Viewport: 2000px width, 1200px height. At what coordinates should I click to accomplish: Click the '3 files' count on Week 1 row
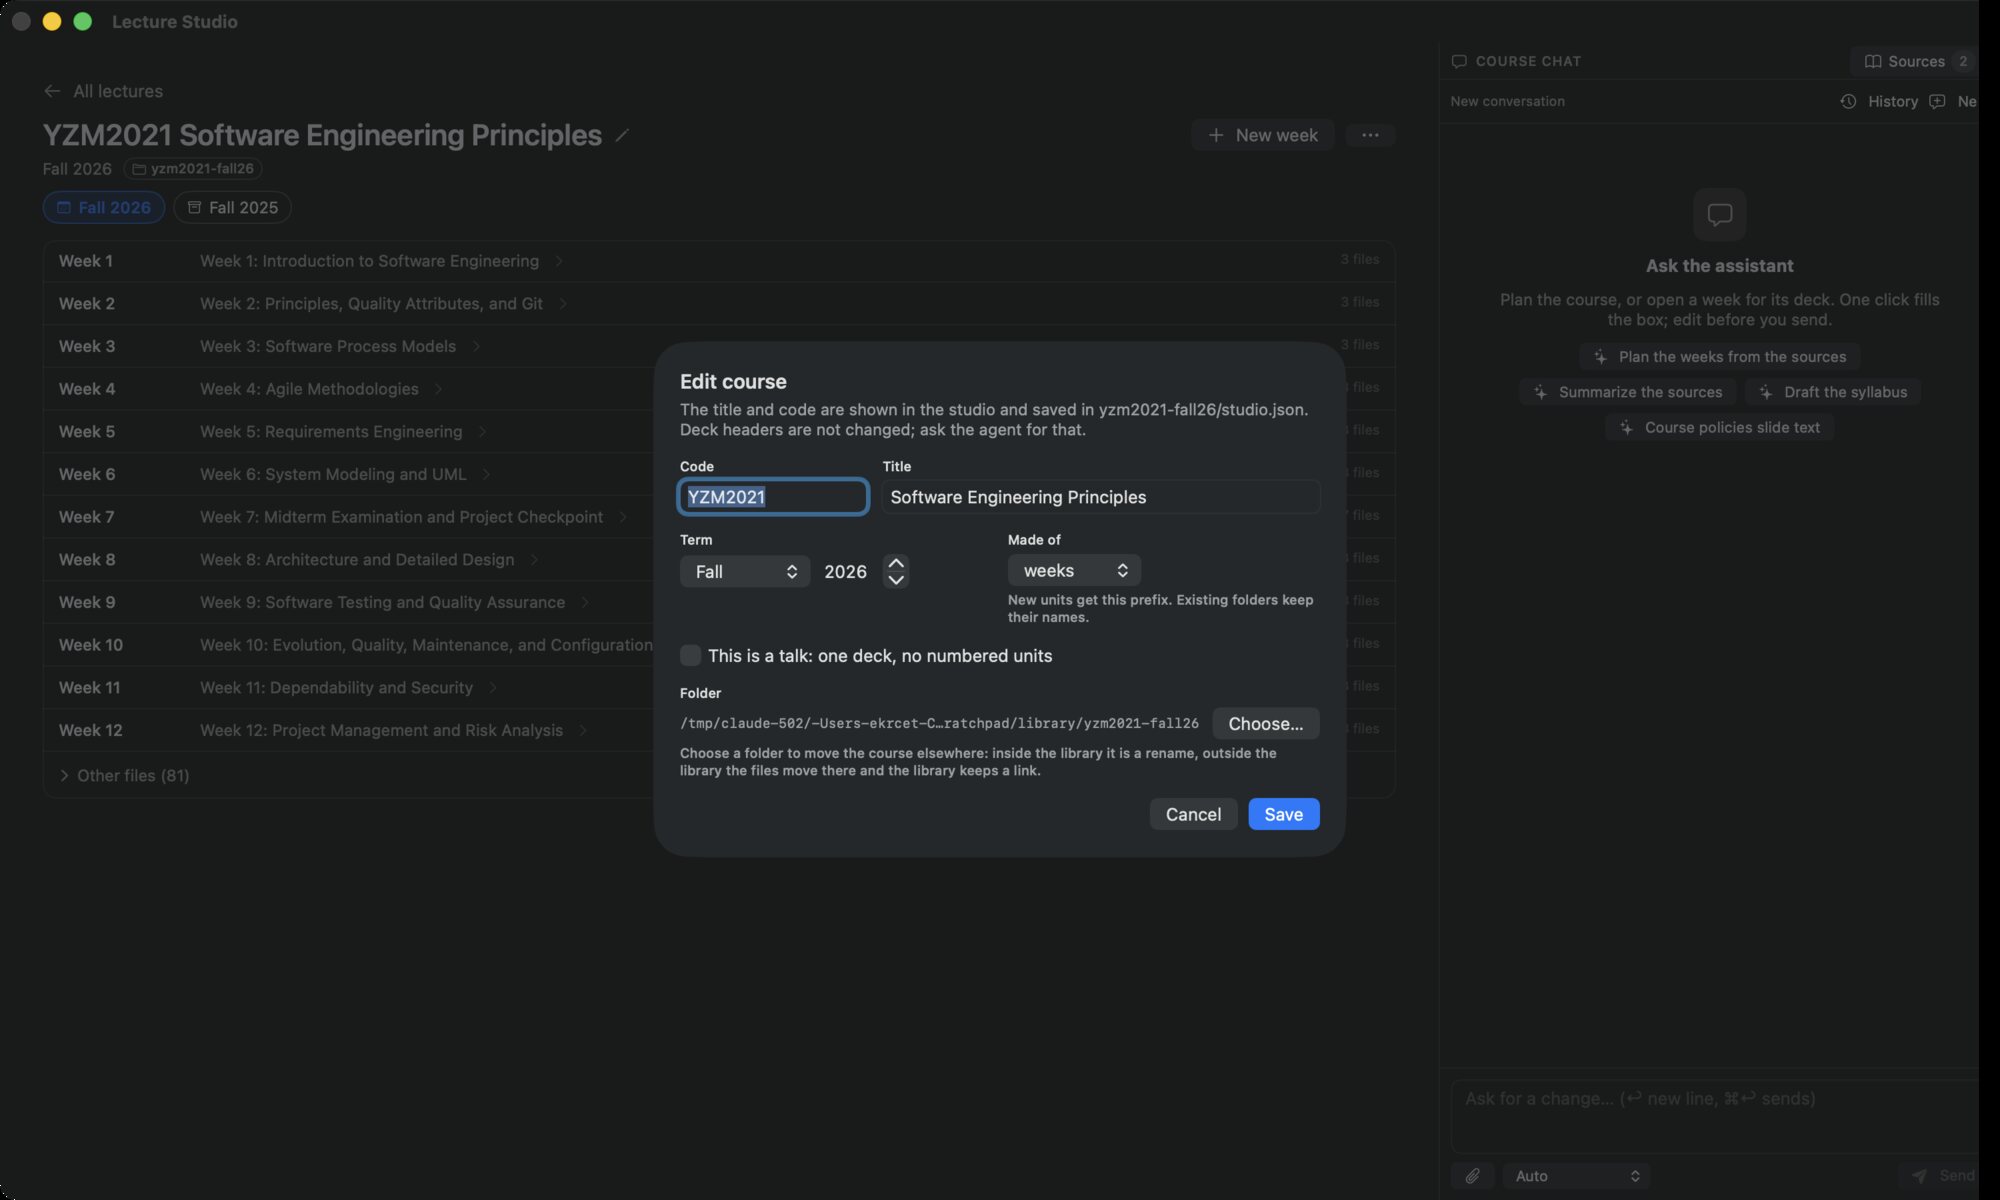(1360, 259)
